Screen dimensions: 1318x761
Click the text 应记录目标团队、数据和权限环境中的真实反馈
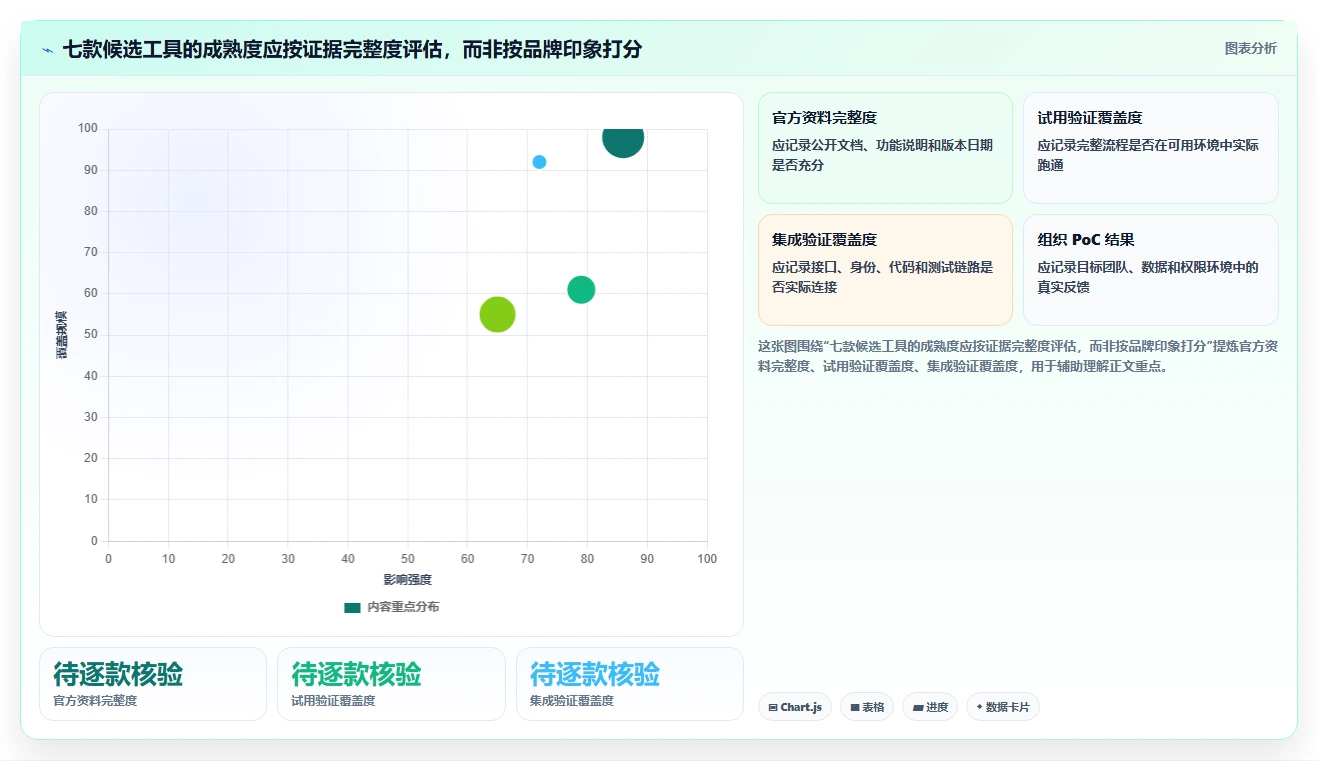point(1148,277)
